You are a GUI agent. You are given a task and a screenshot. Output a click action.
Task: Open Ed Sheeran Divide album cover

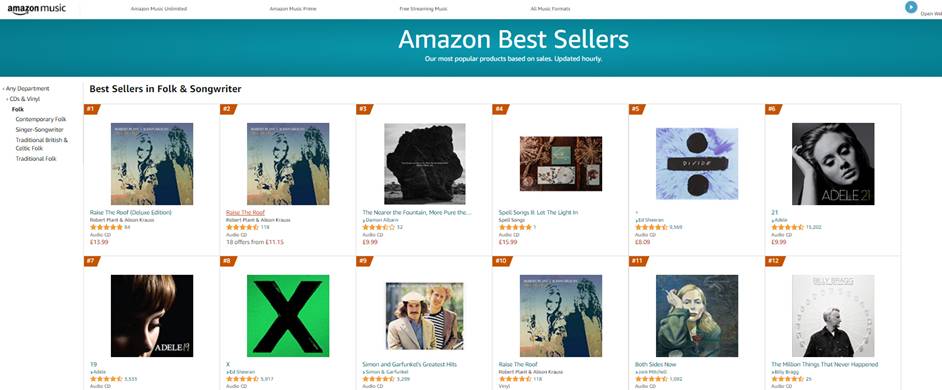coord(697,164)
